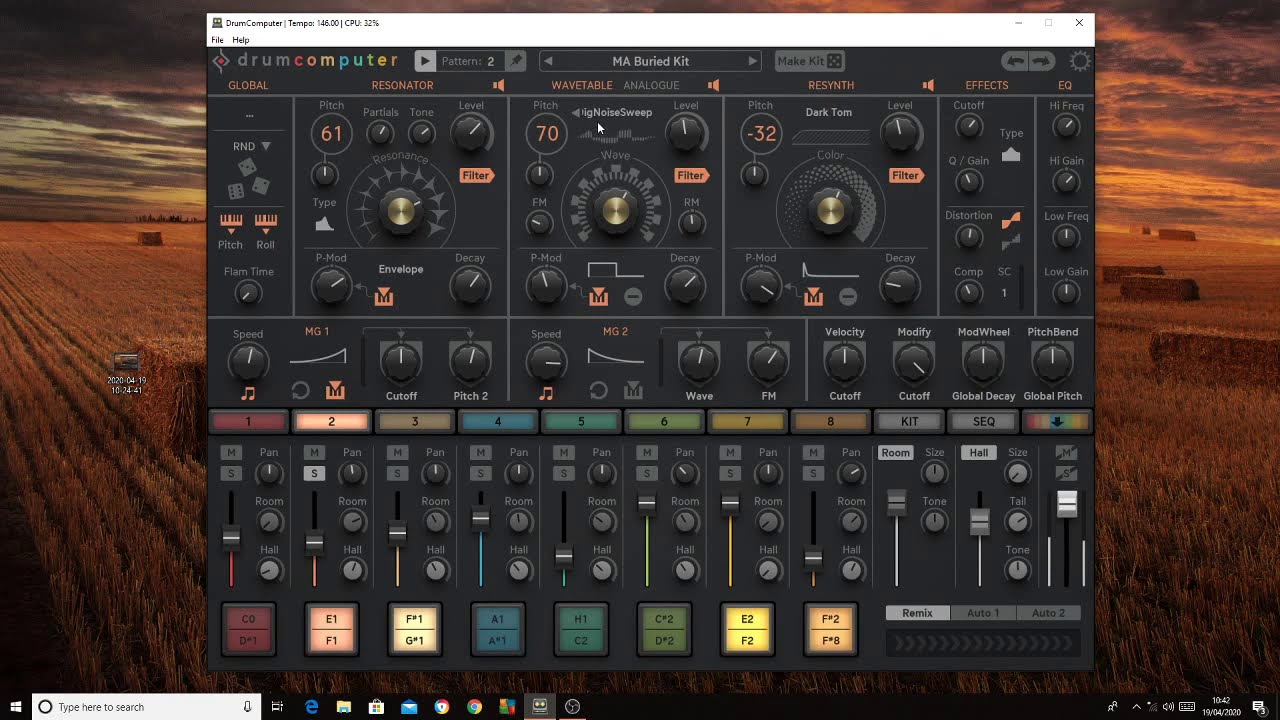Select previous preset with left arrow
Screen dimensions: 1280x720
click(548, 61)
